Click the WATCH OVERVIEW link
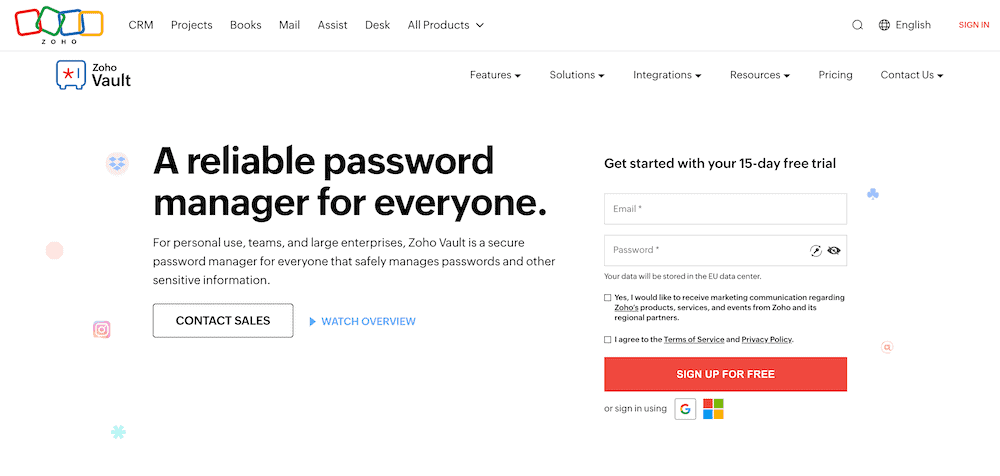Screen dimensions: 1000x476 362,321
